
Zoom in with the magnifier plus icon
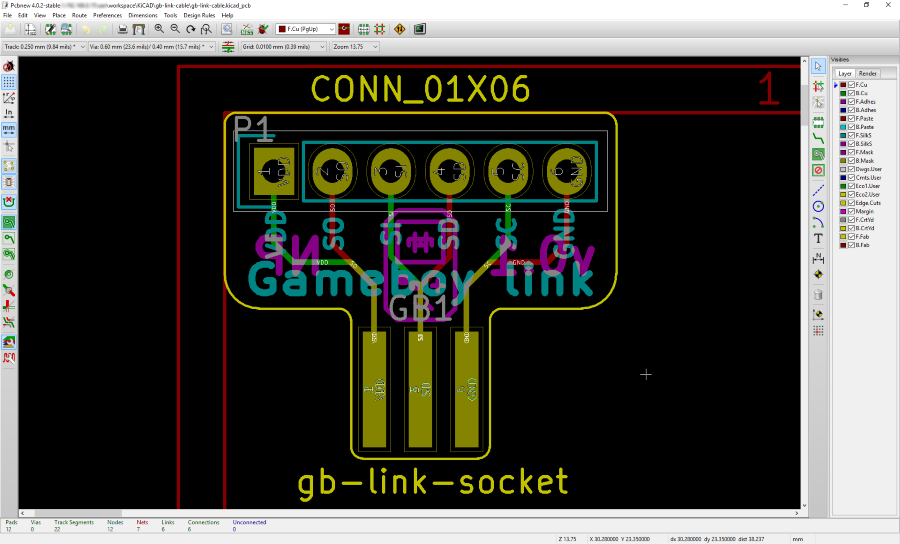[x=159, y=29]
